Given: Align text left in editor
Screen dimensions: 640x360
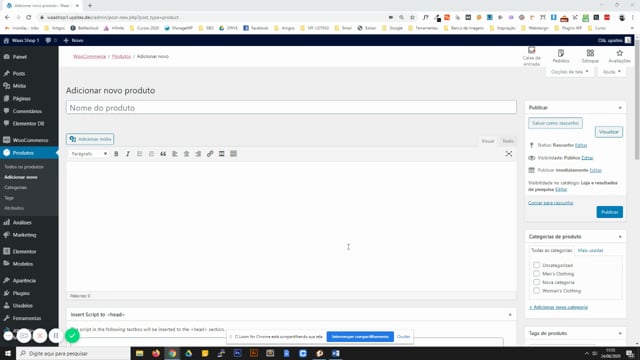Looking at the screenshot, I should coord(175,154).
